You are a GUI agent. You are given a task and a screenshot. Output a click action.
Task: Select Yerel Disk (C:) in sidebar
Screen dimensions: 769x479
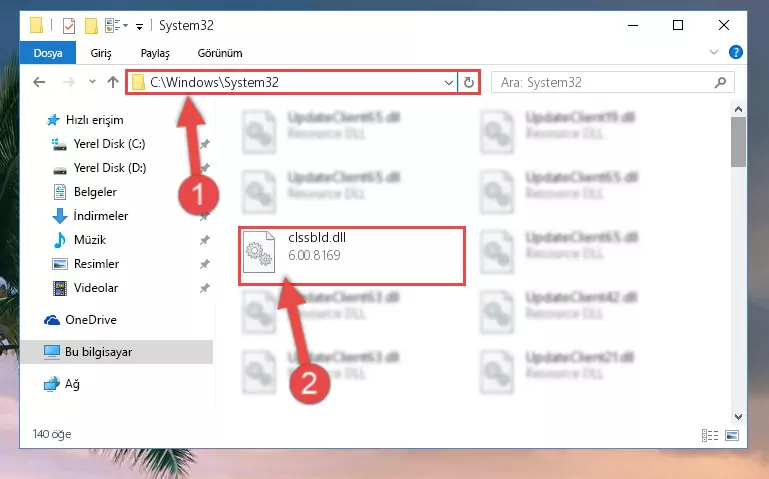tap(109, 144)
